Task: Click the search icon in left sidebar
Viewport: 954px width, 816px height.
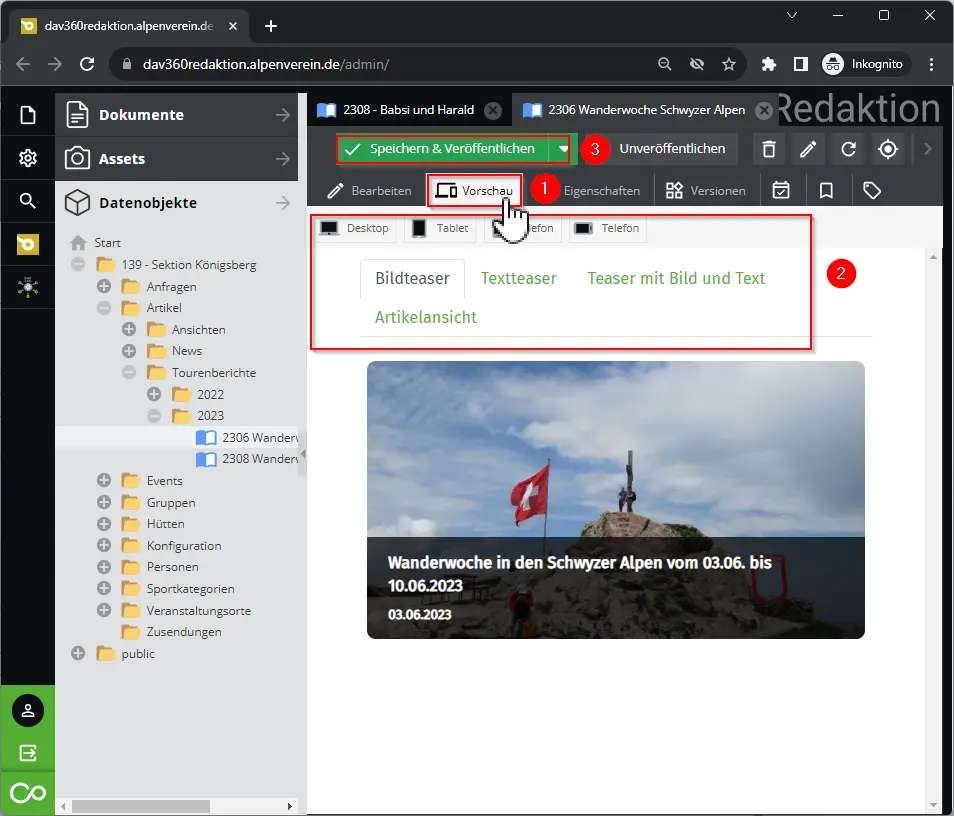Action: [28, 201]
